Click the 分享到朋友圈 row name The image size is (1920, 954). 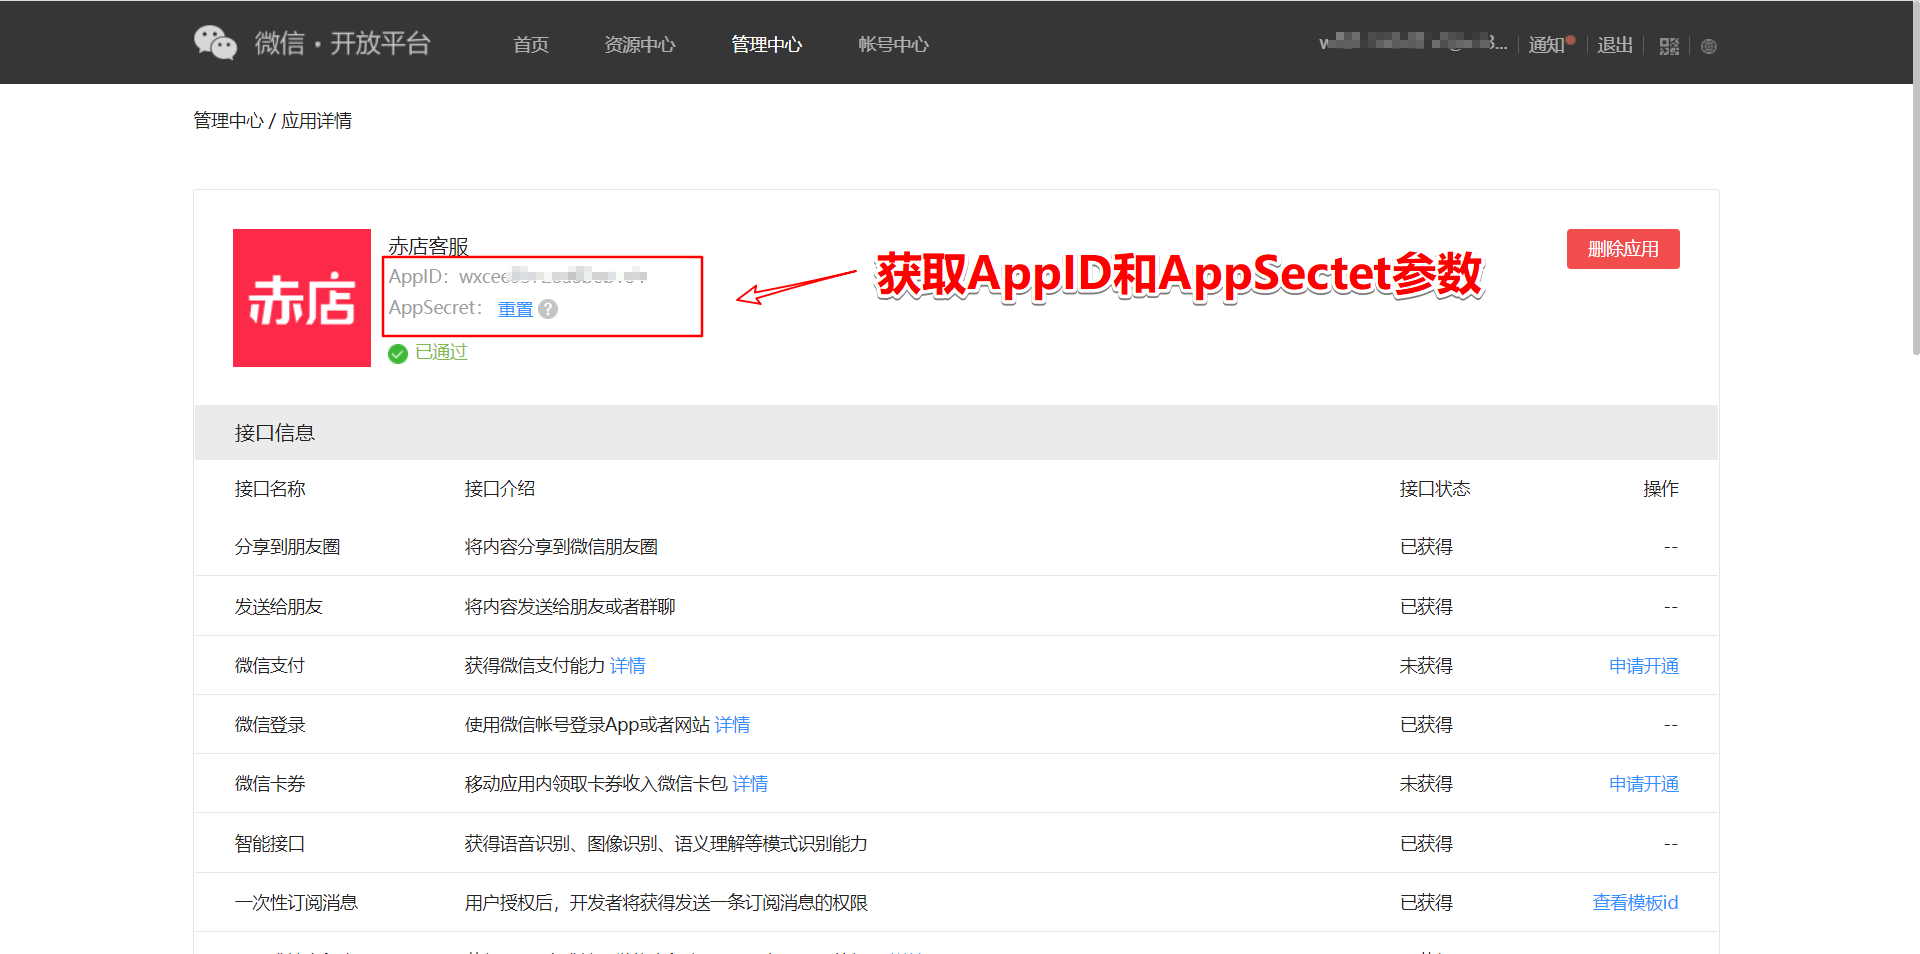tap(288, 547)
